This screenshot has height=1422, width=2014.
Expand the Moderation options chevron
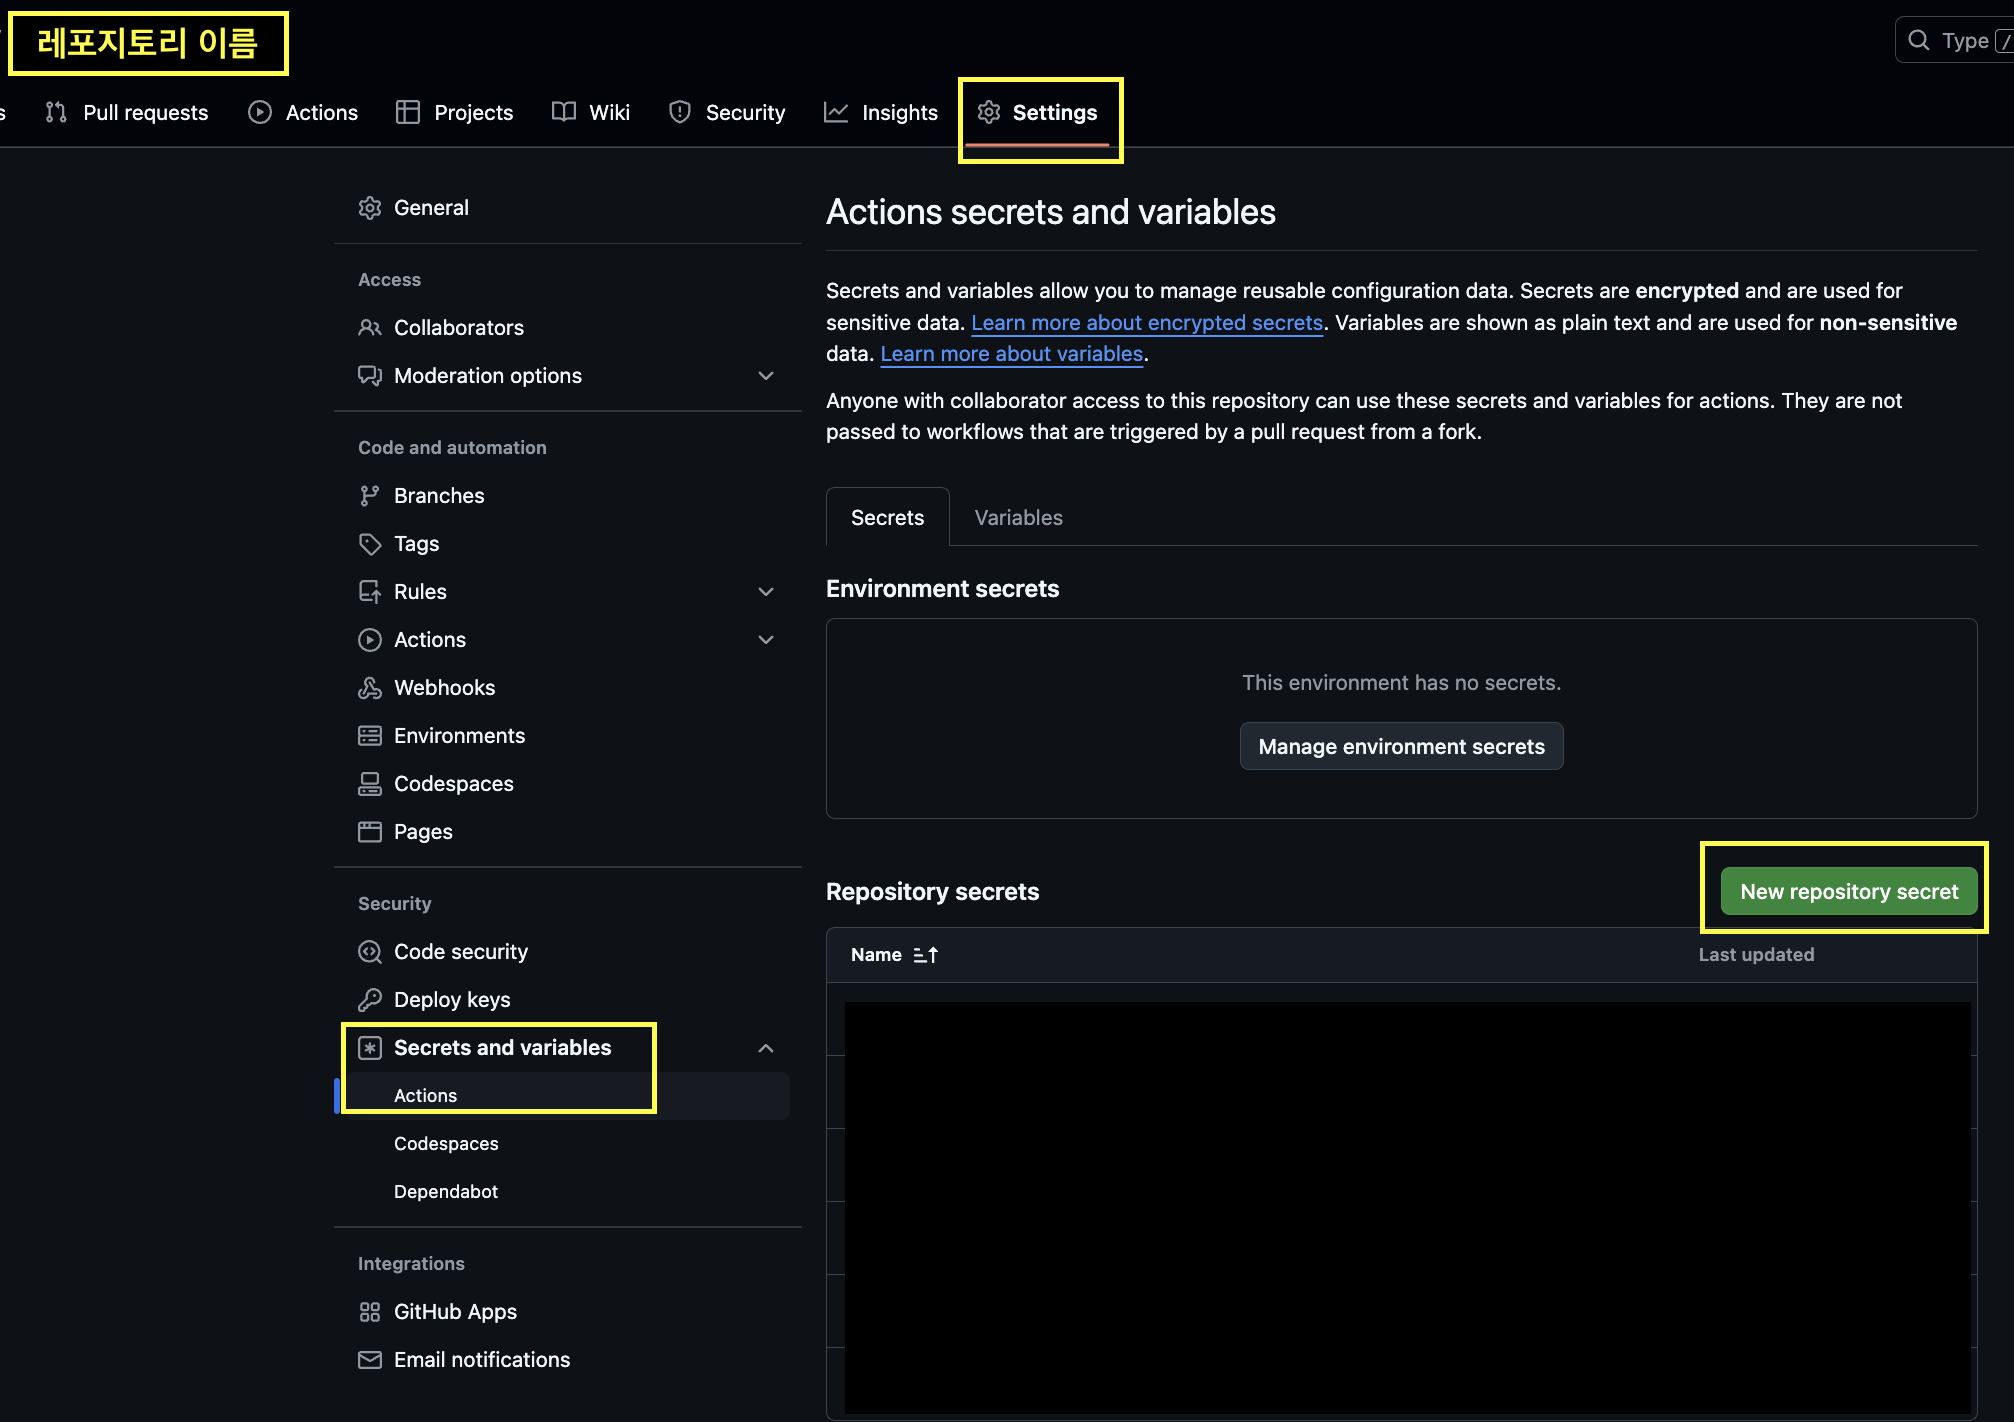(x=766, y=376)
